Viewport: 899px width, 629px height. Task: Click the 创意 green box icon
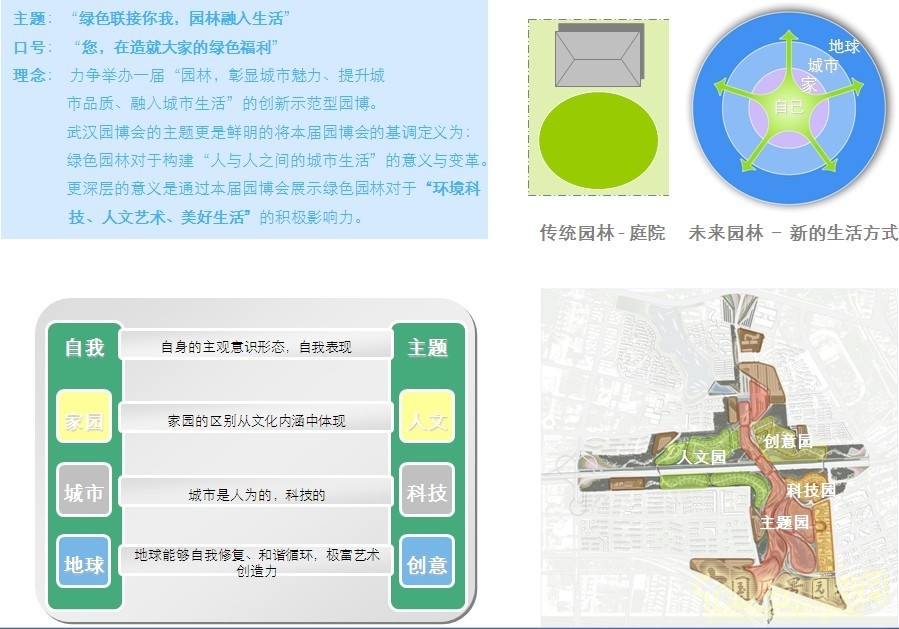click(426, 564)
